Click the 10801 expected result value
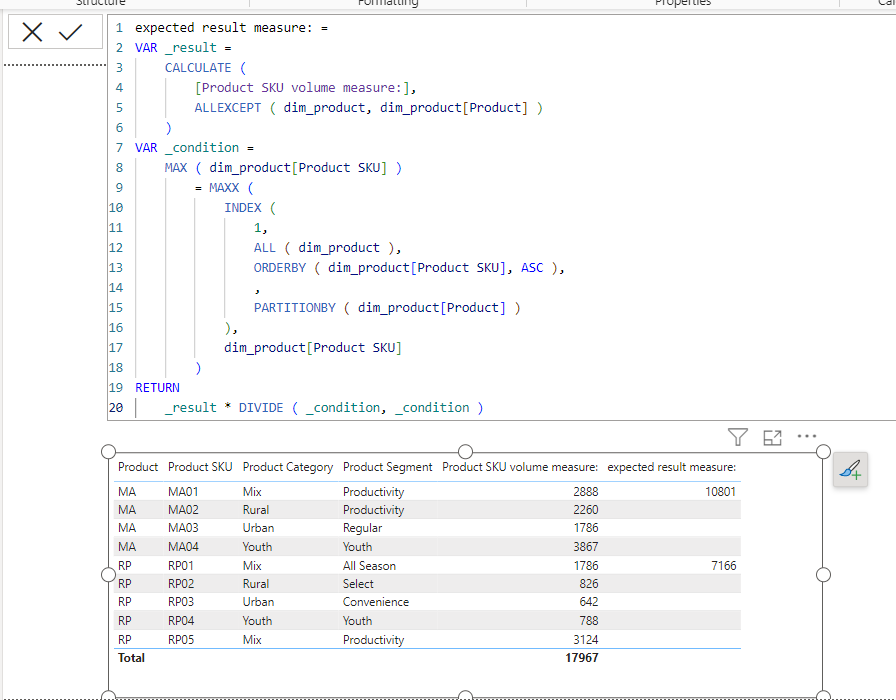This screenshot has height=700, width=896. (x=721, y=491)
